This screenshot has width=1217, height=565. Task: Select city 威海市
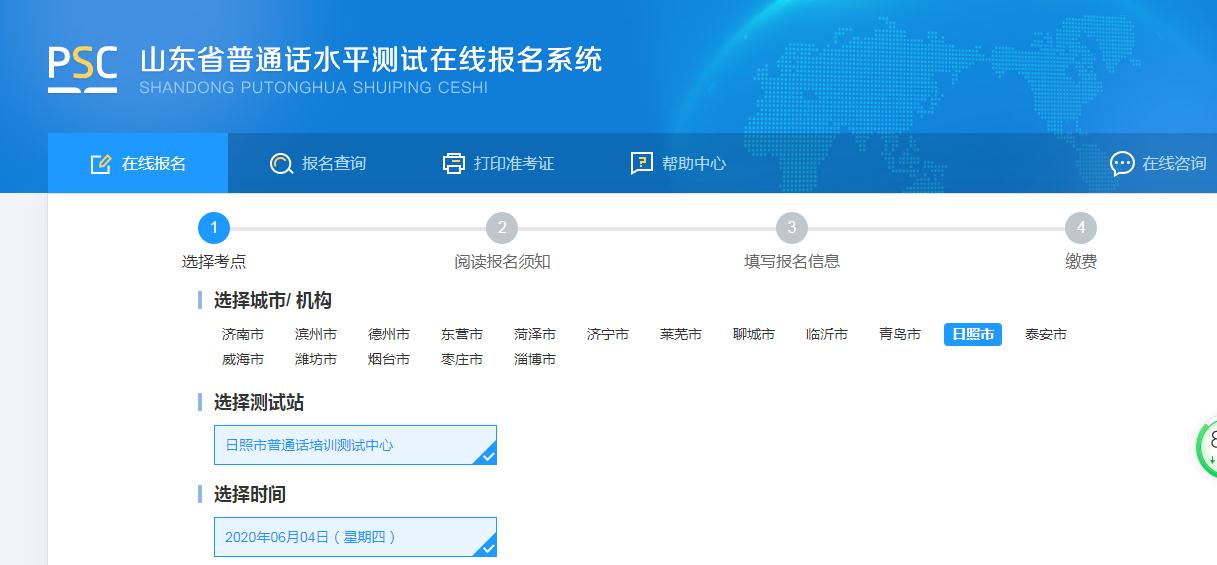coord(243,359)
